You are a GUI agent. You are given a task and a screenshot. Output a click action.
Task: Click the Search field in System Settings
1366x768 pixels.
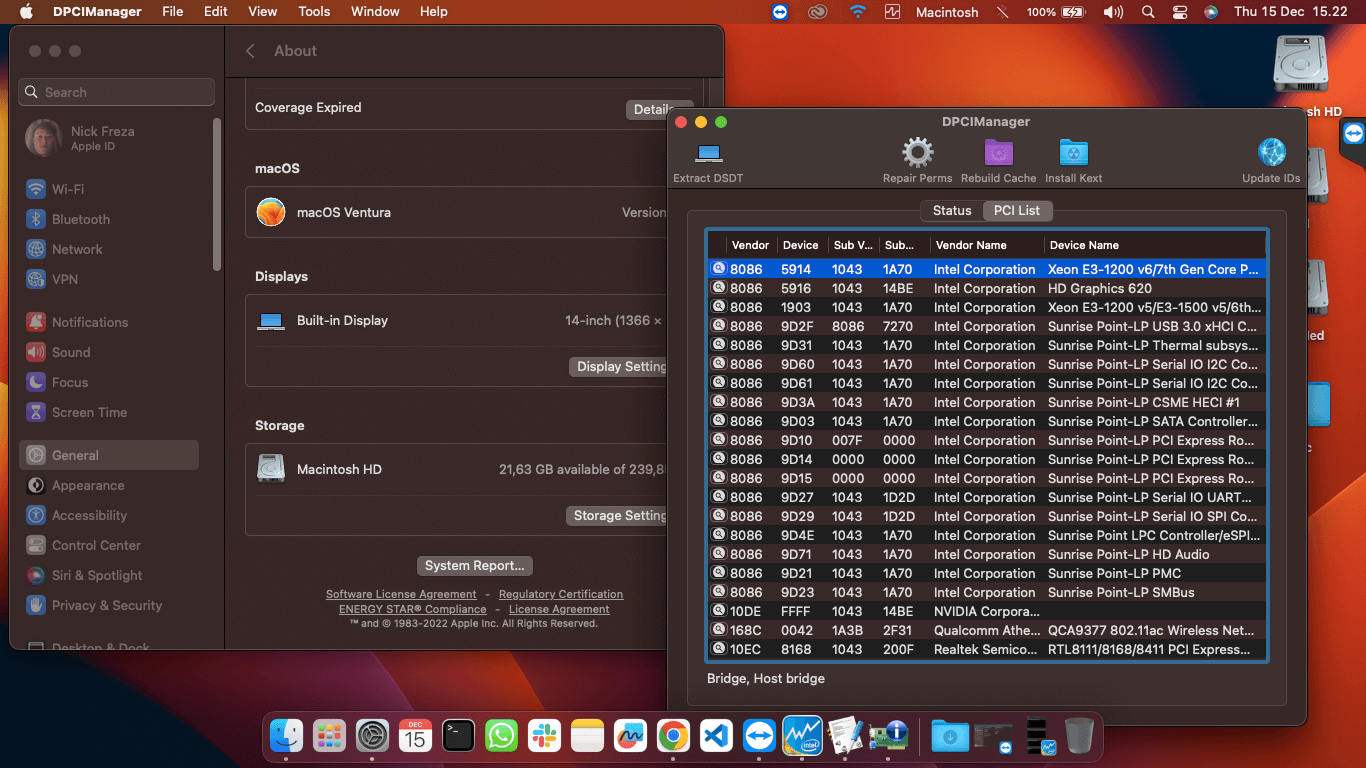pyautogui.click(x=117, y=92)
